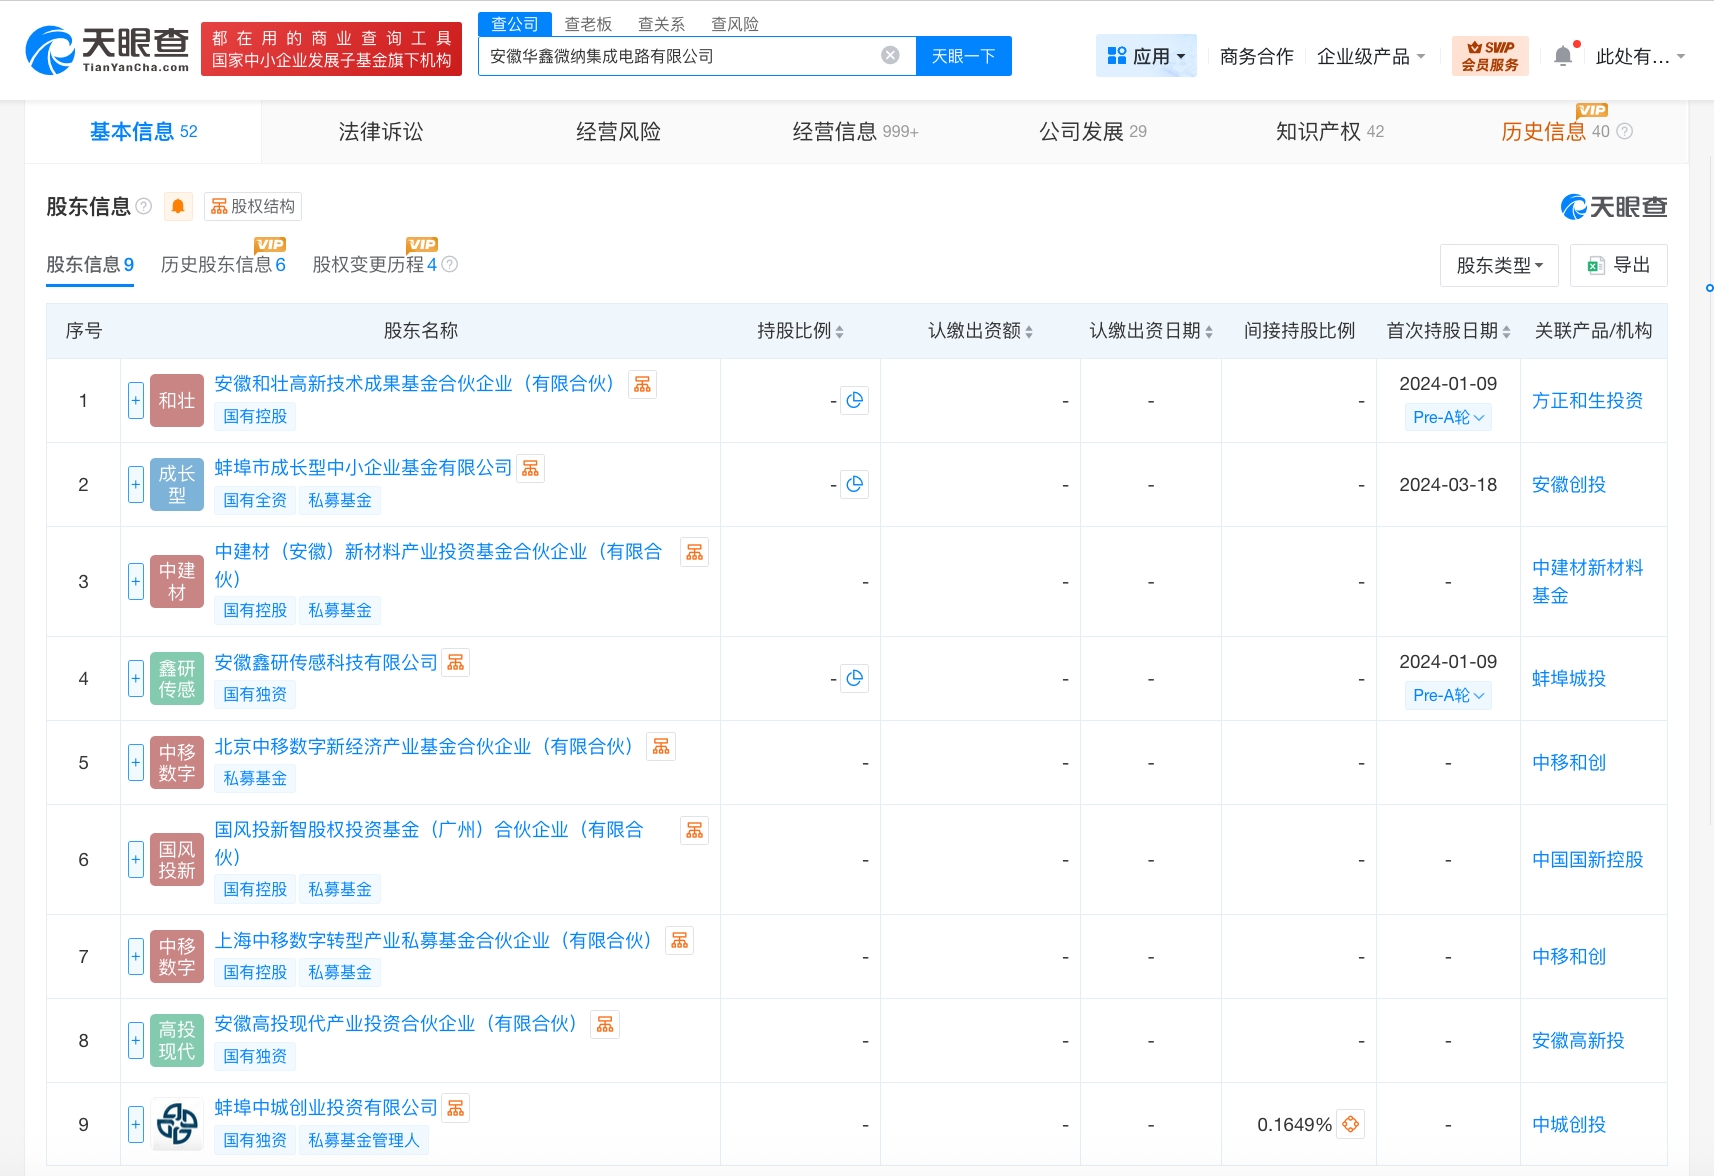Expand the plus sign before 安徽和壮 shareholder
This screenshot has height=1176, width=1714.
(135, 399)
